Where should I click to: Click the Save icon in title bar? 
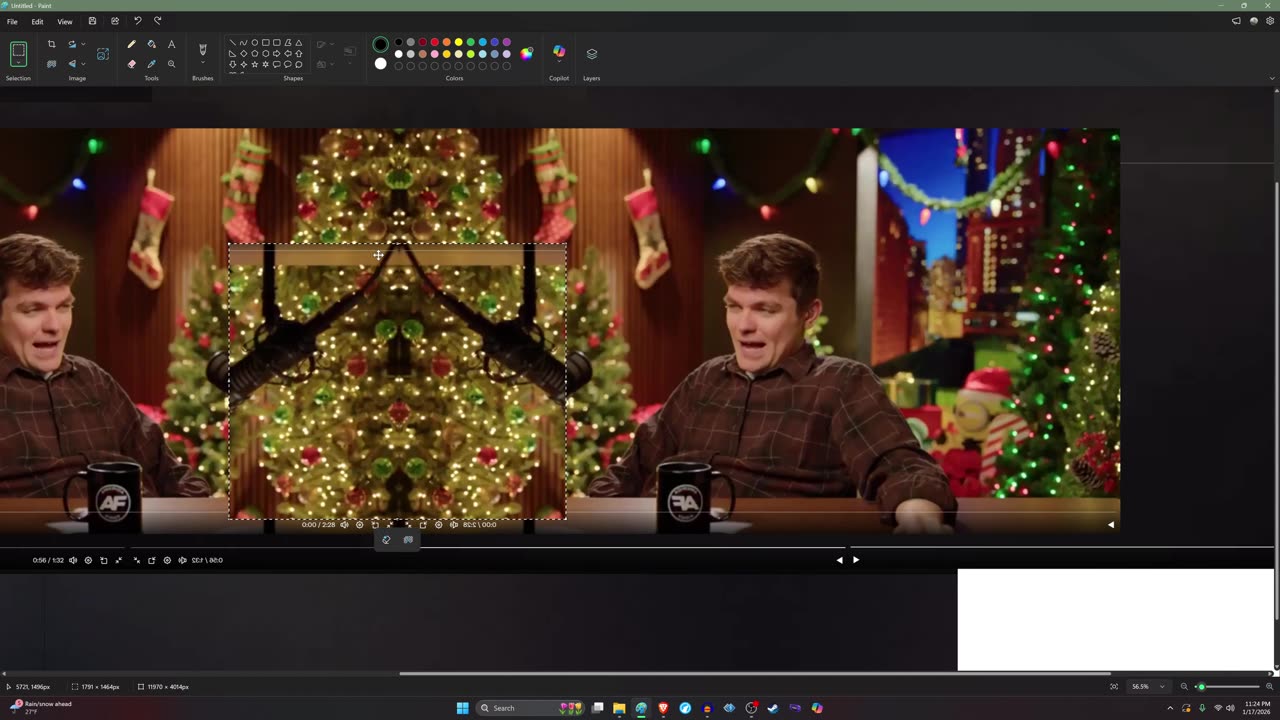pyautogui.click(x=92, y=21)
